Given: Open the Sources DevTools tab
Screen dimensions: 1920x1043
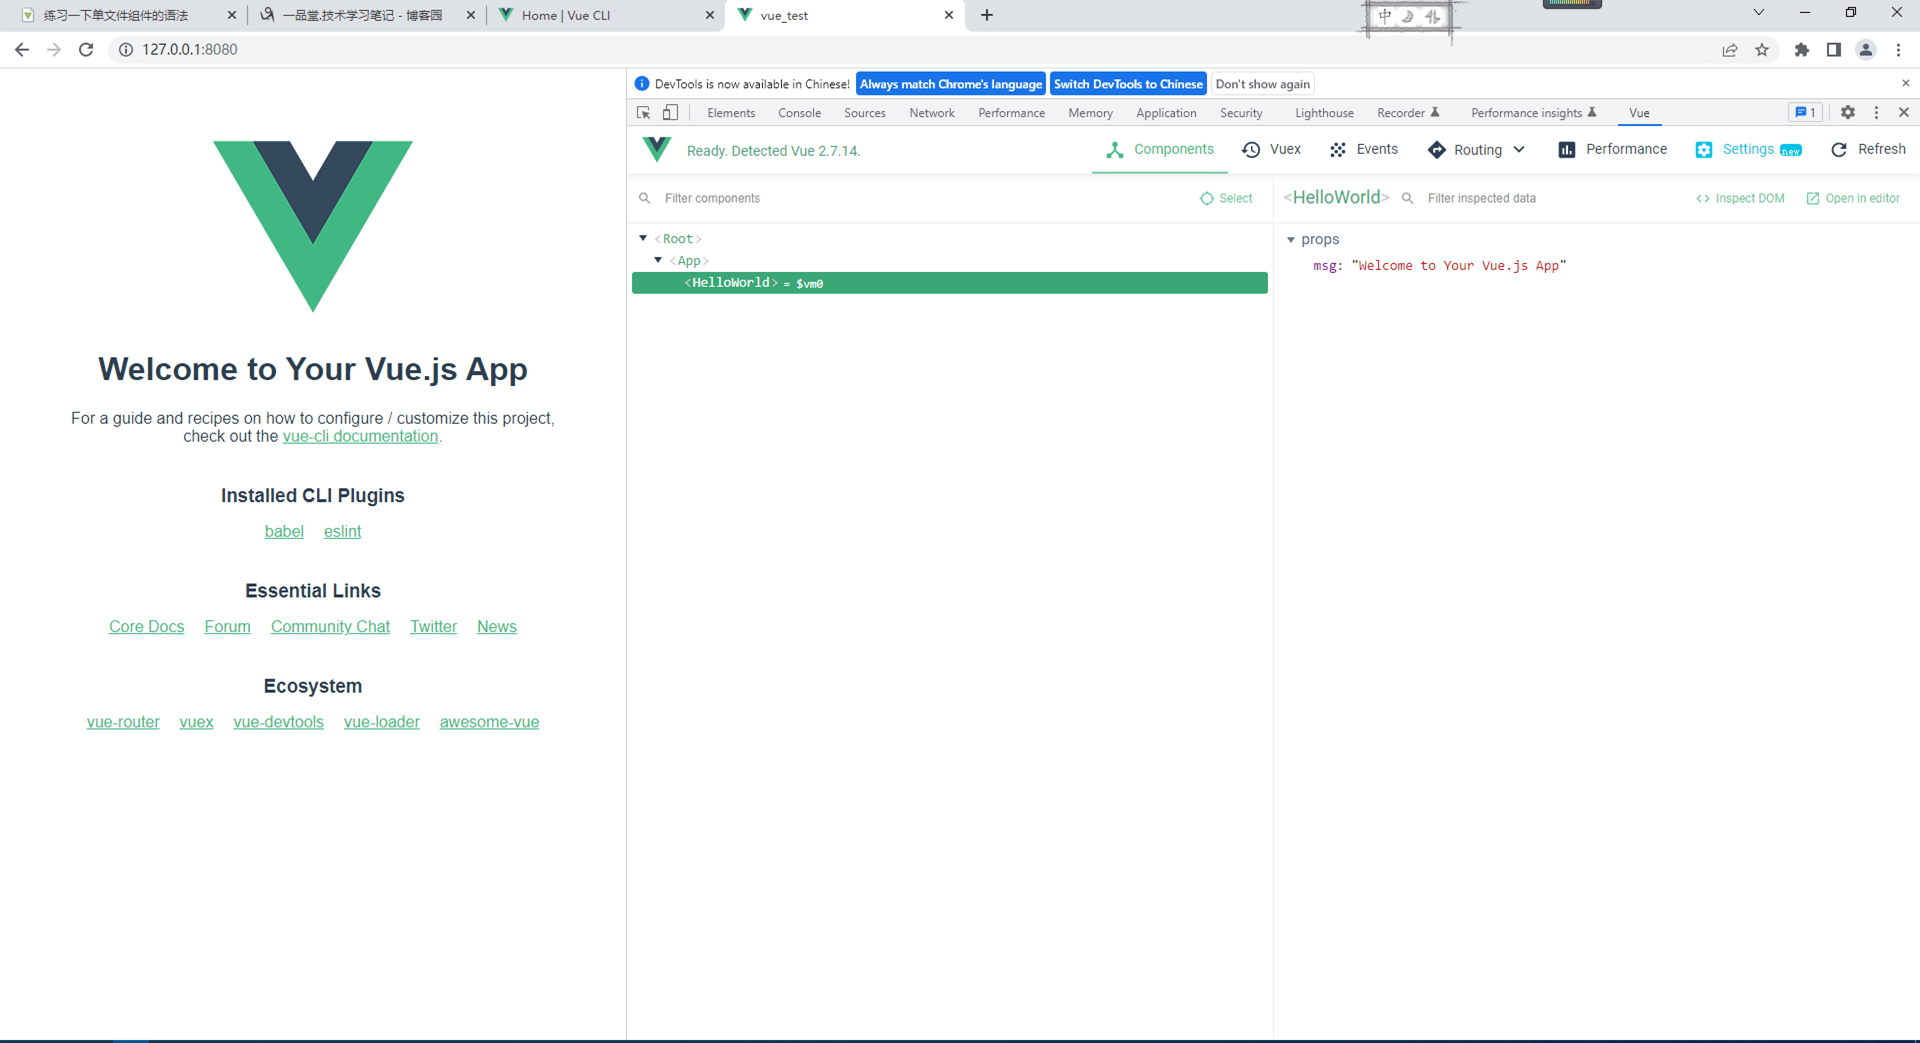Looking at the screenshot, I should click(864, 113).
